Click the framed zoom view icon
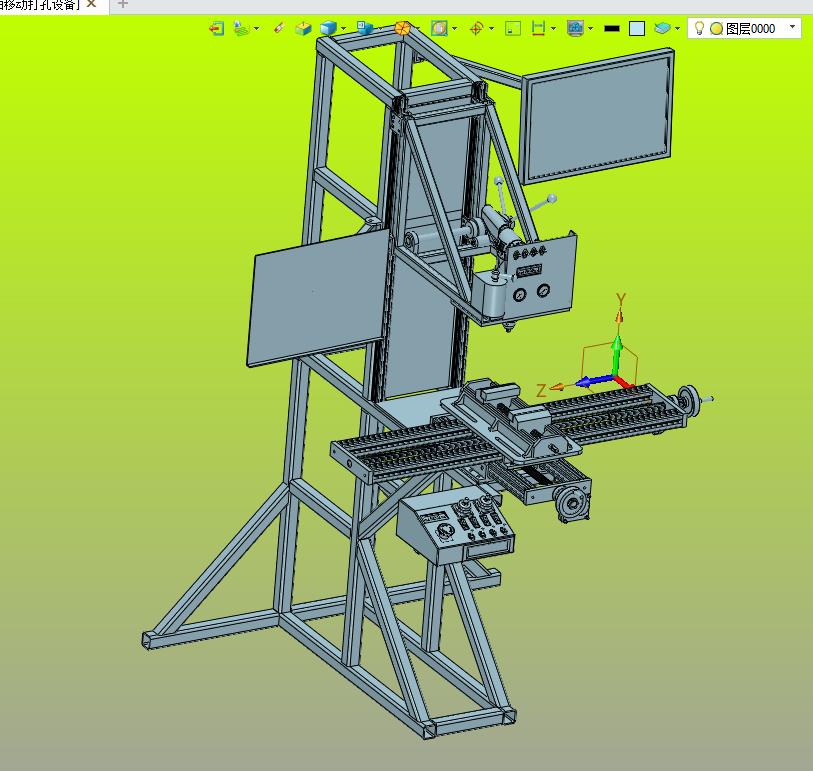 coord(439,28)
